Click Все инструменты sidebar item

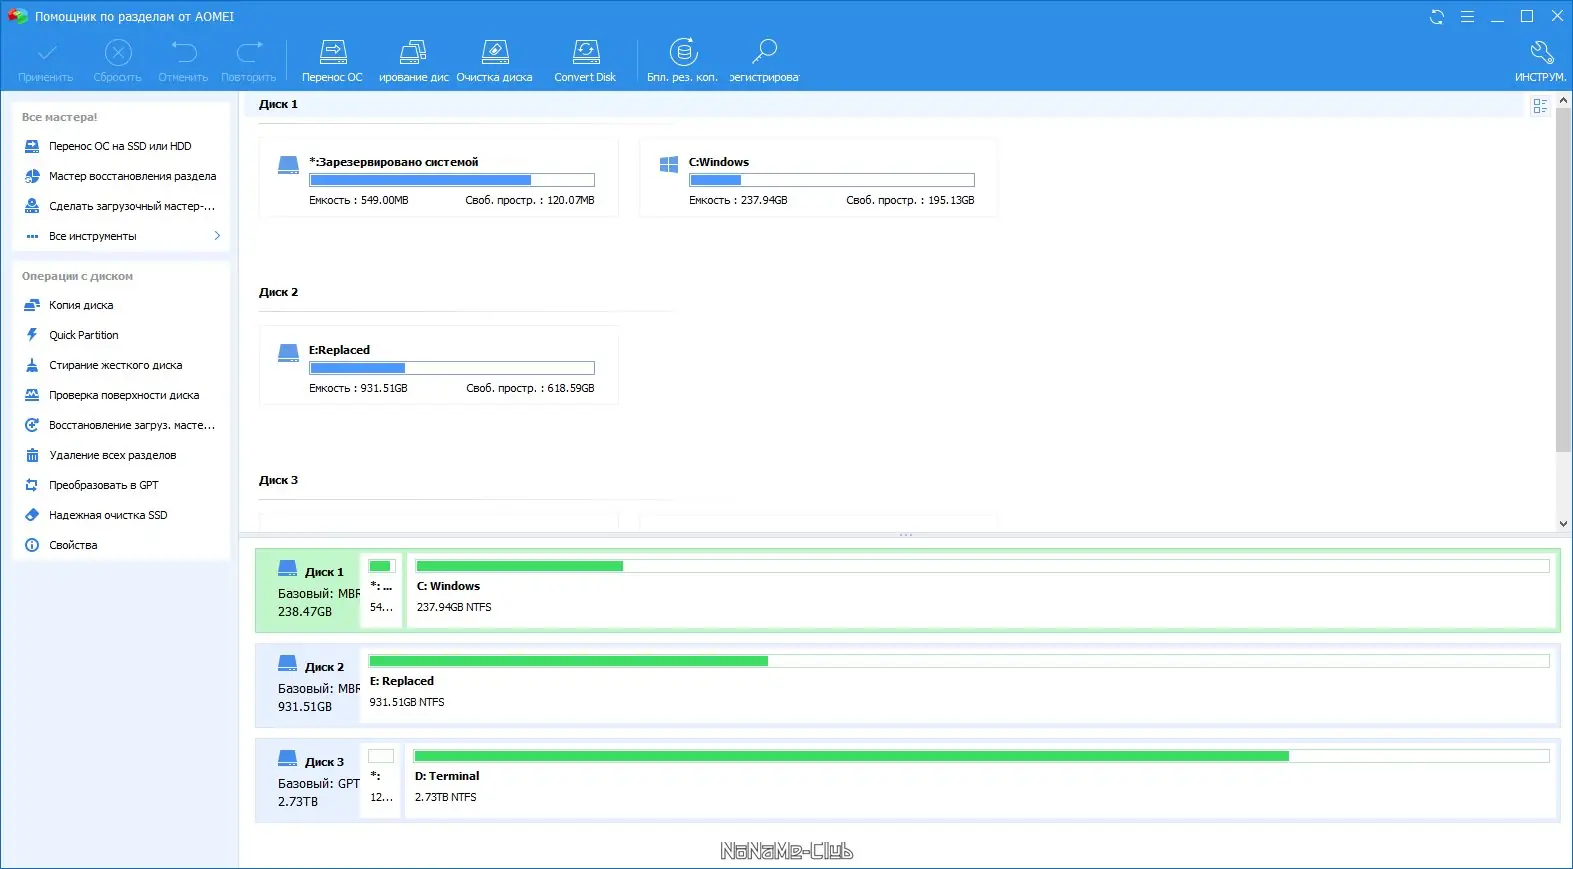(122, 236)
